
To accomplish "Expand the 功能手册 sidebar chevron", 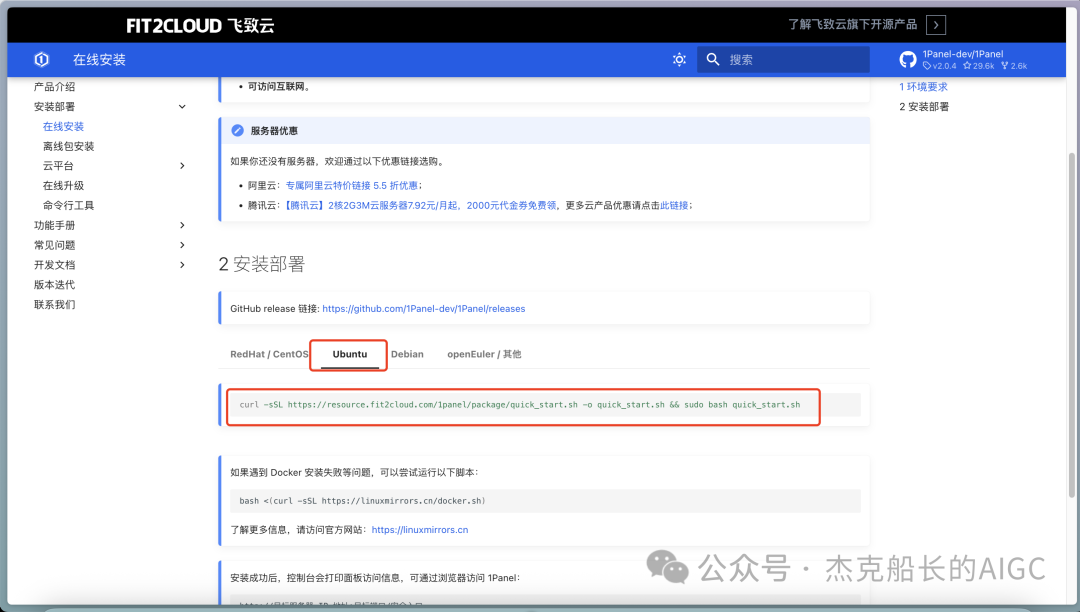I will pyautogui.click(x=182, y=225).
